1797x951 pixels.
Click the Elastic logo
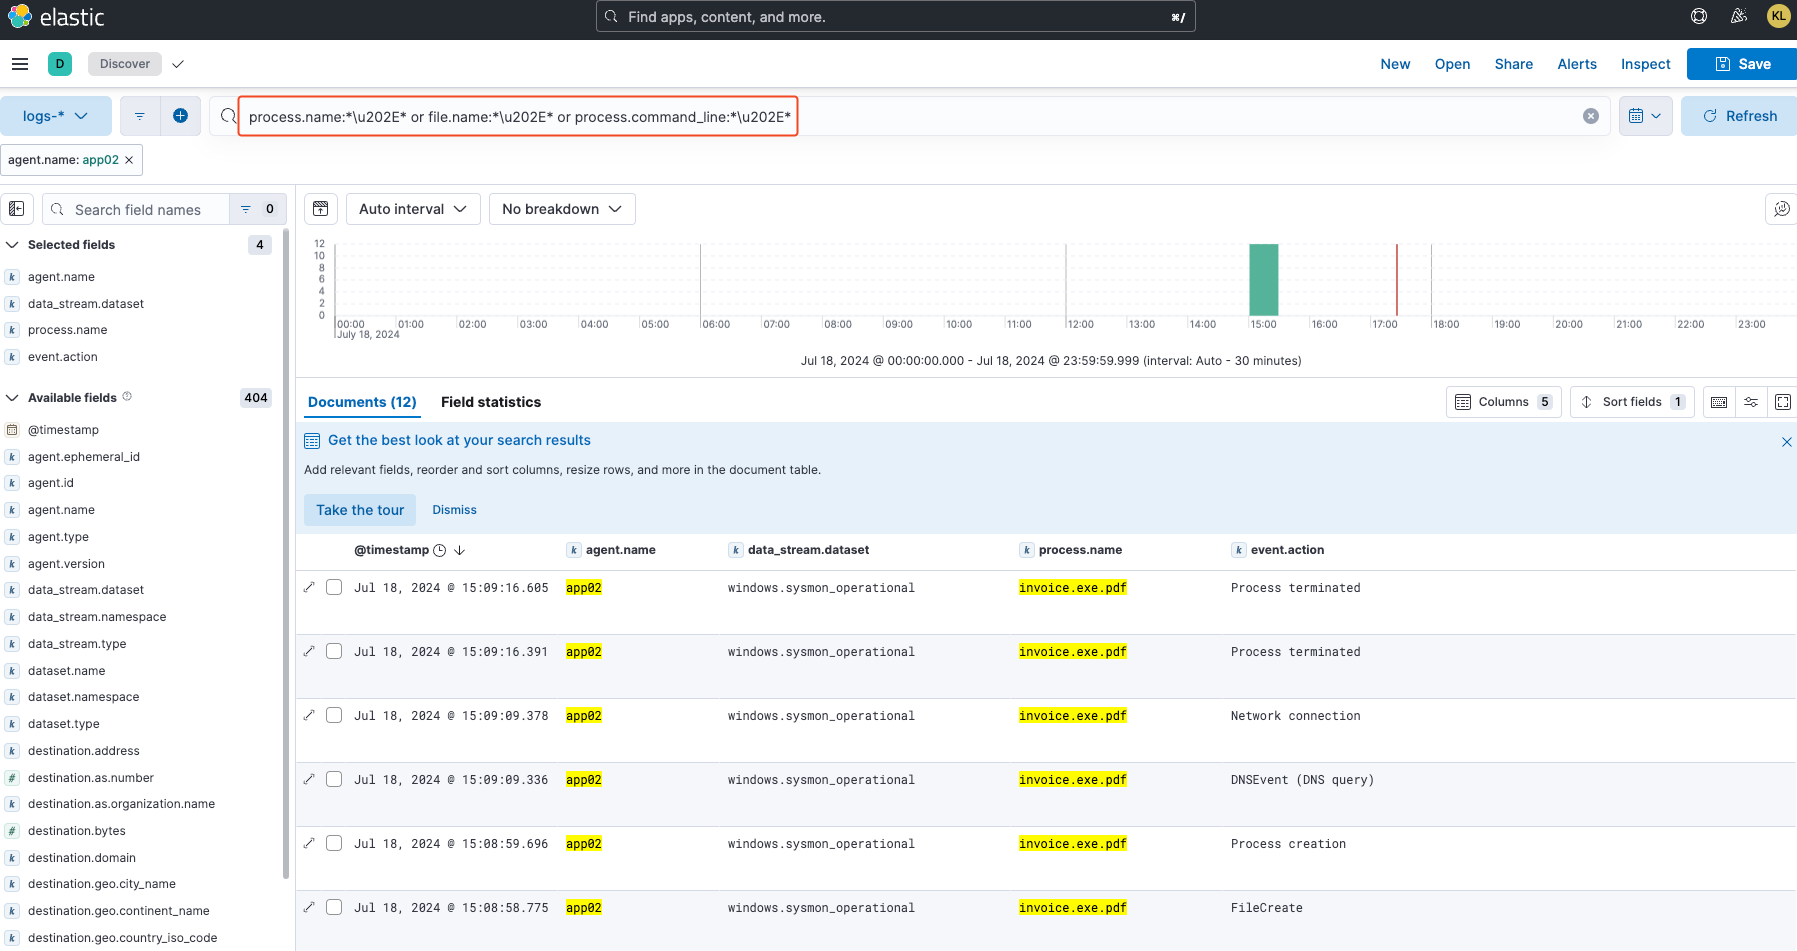[56, 17]
